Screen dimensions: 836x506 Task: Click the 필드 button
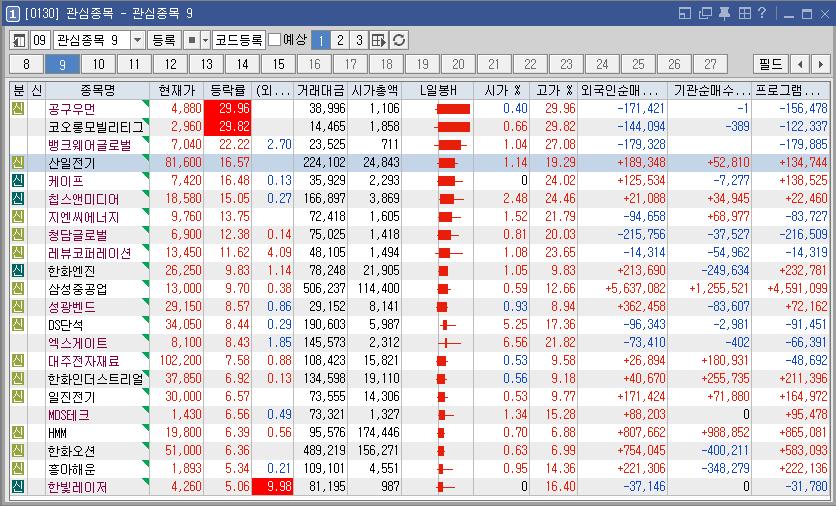point(771,65)
